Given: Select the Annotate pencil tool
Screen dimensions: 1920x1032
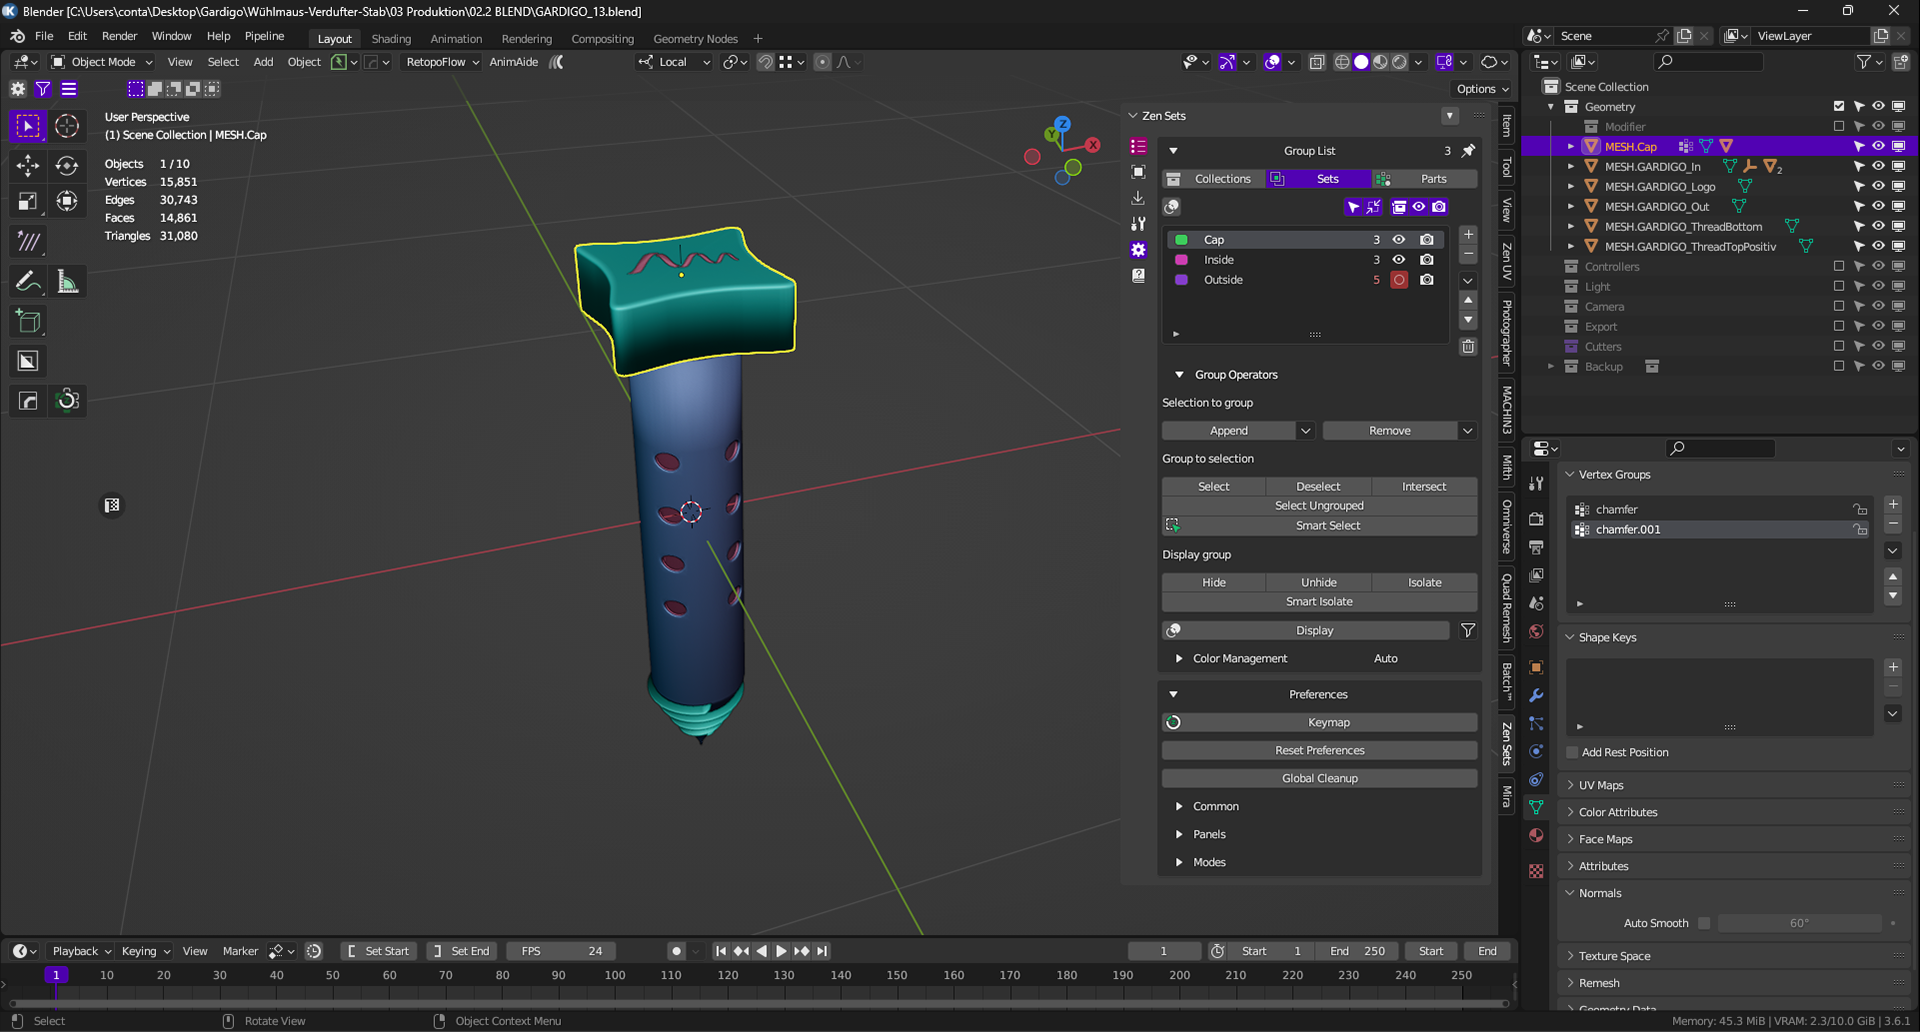Looking at the screenshot, I should [x=28, y=282].
